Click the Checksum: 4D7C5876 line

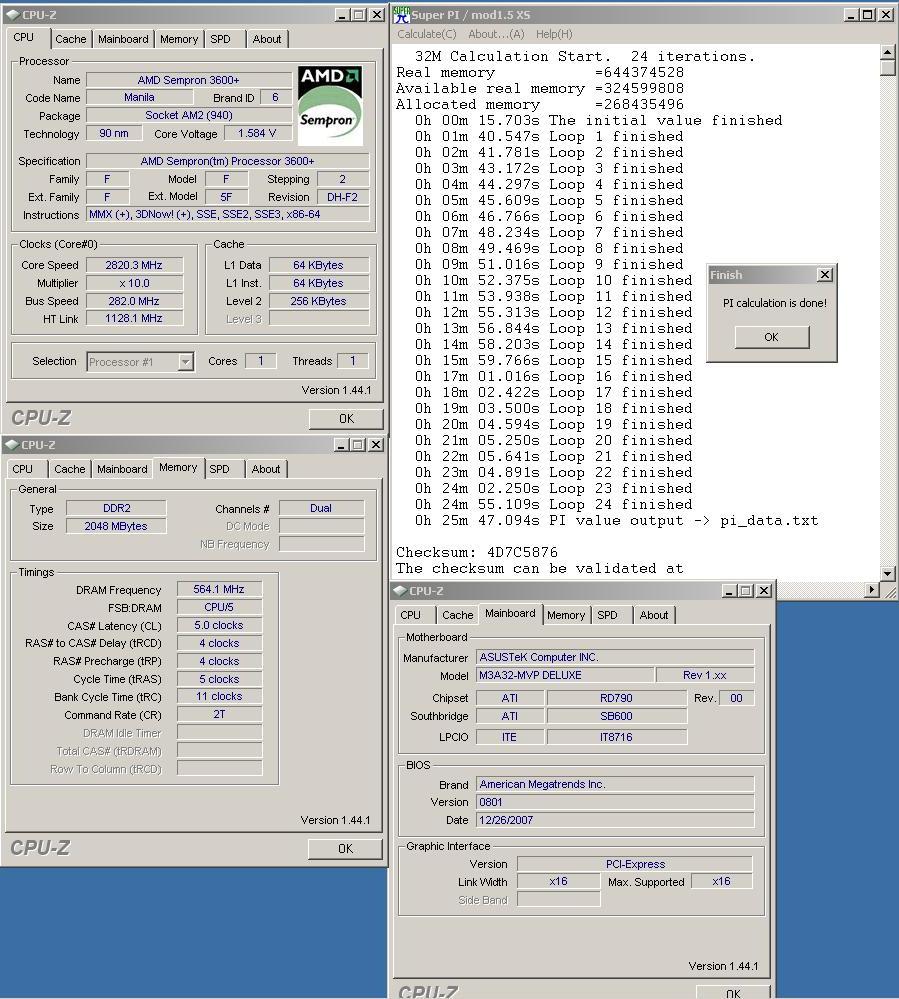[477, 552]
